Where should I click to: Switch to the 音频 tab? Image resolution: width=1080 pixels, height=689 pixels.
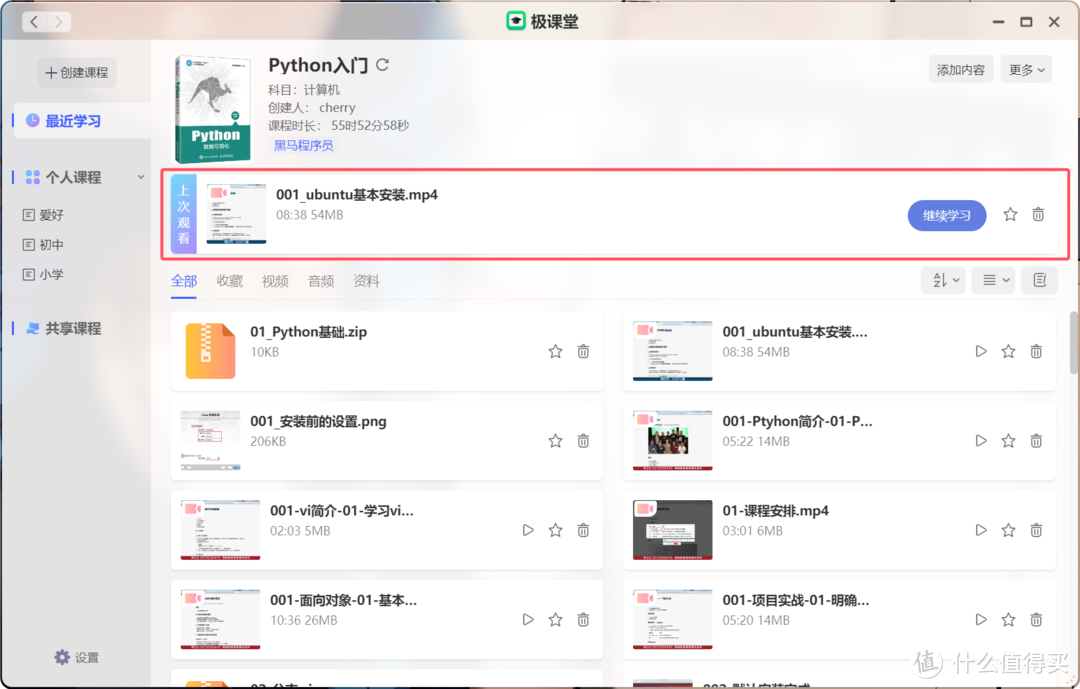click(321, 281)
